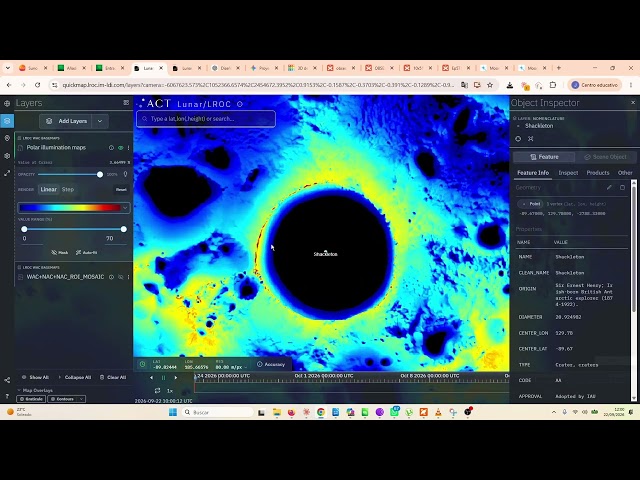
Task: Open the browser tab list chevron
Action: (8, 68)
